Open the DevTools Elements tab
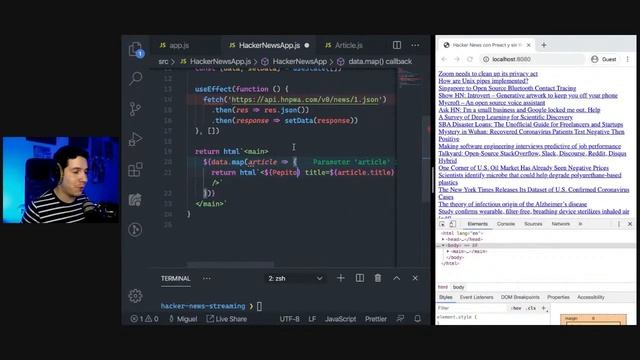Screen dimensions: 640x360 tap(478, 224)
